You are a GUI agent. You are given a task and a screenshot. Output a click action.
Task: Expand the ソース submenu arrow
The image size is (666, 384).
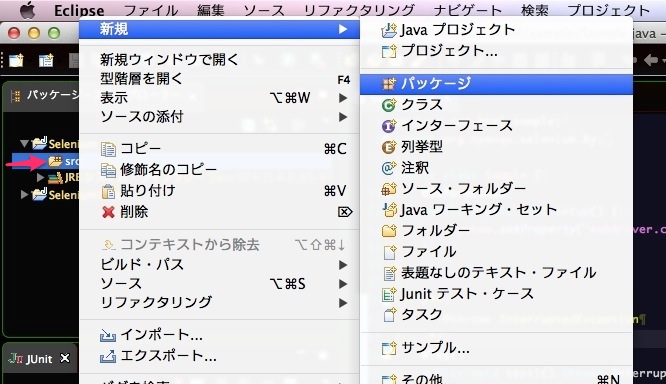coord(343,284)
